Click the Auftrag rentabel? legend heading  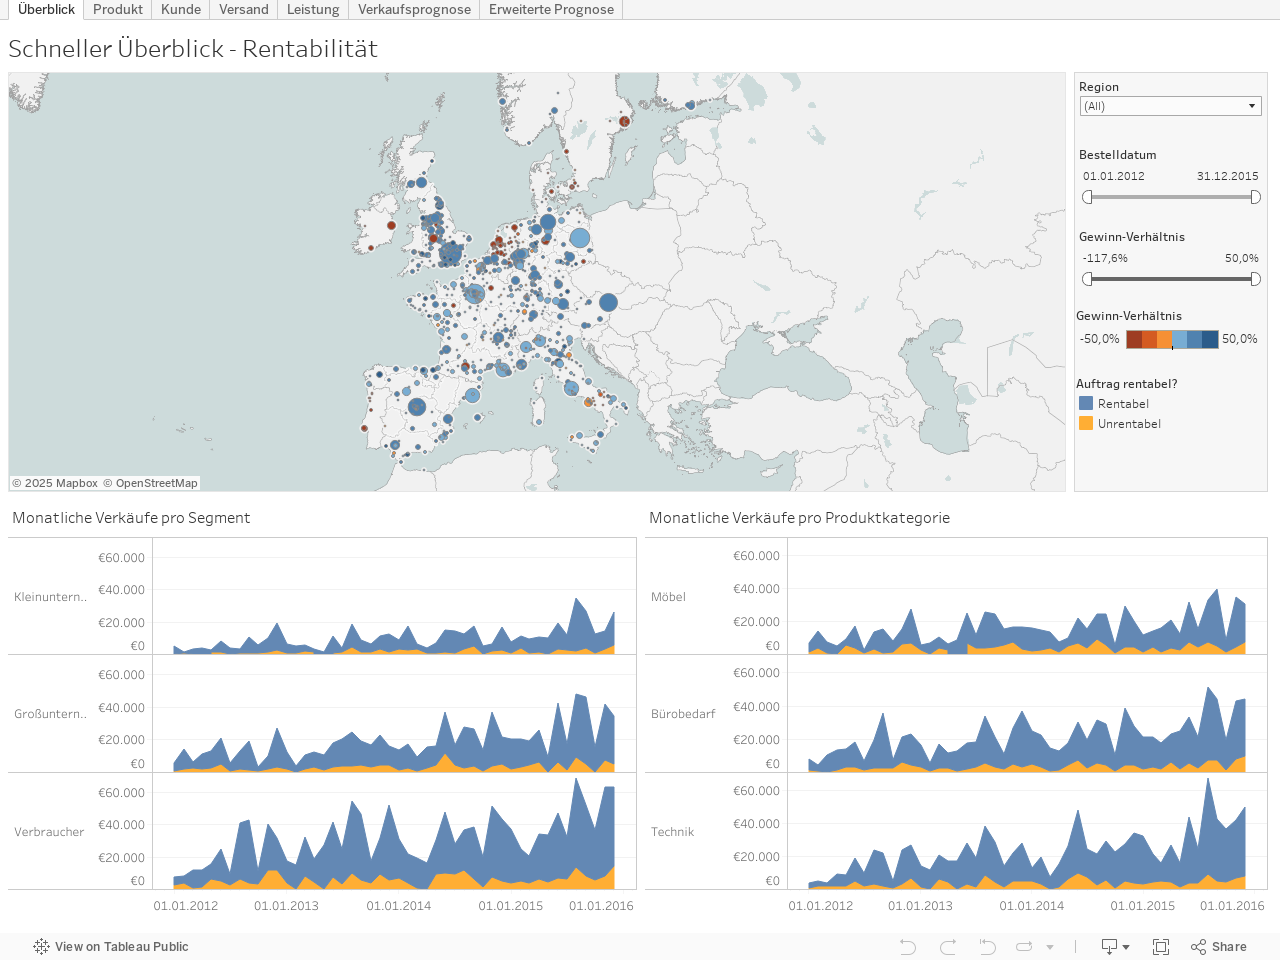click(x=1127, y=384)
